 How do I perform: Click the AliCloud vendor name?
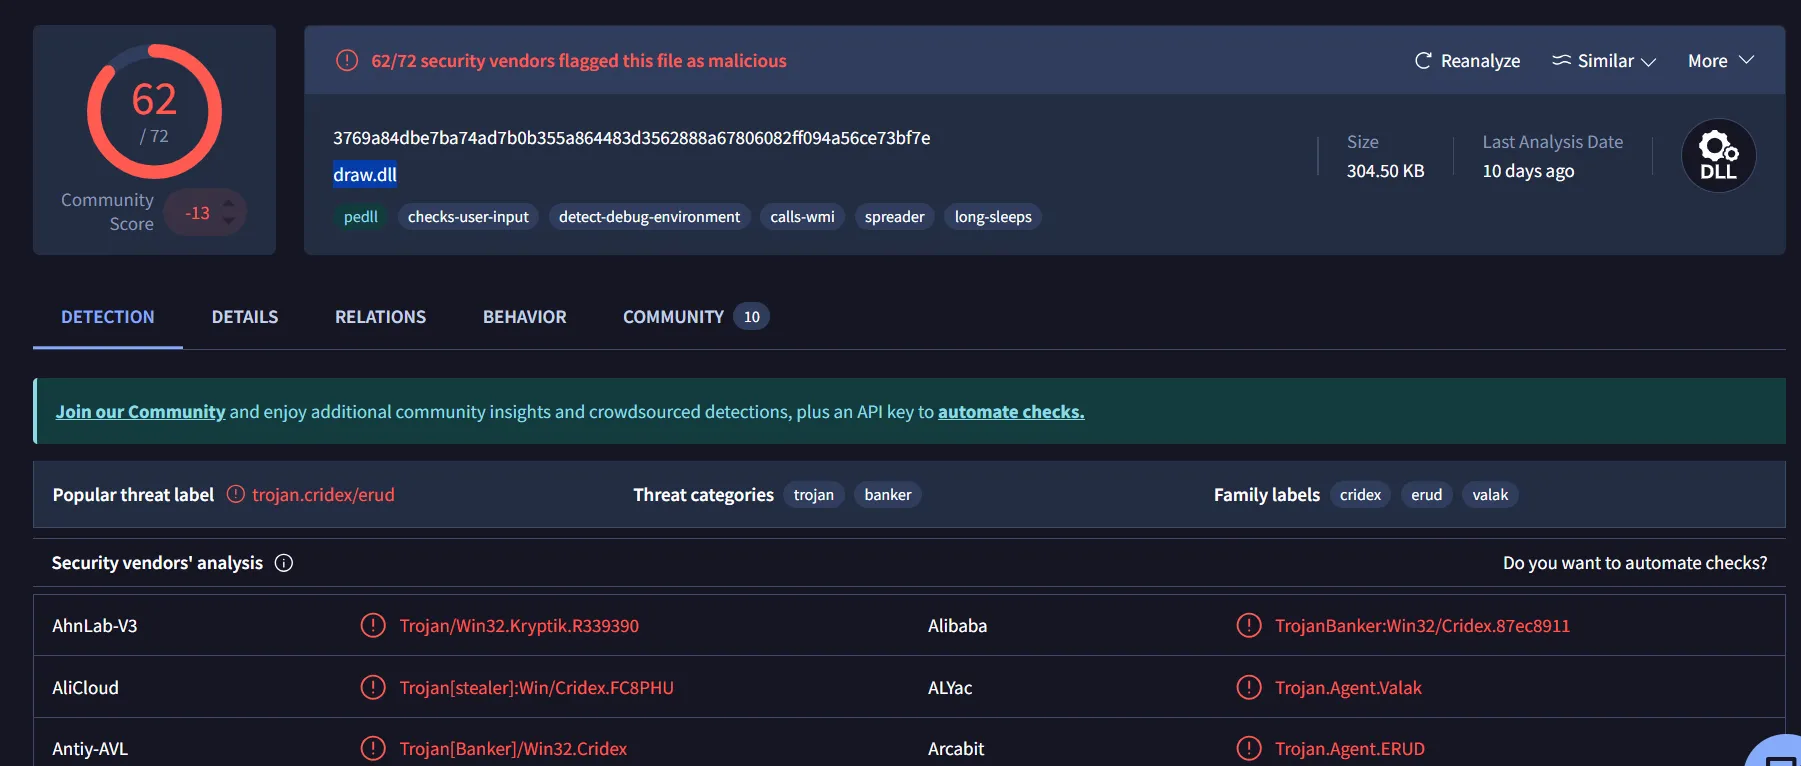click(x=85, y=688)
